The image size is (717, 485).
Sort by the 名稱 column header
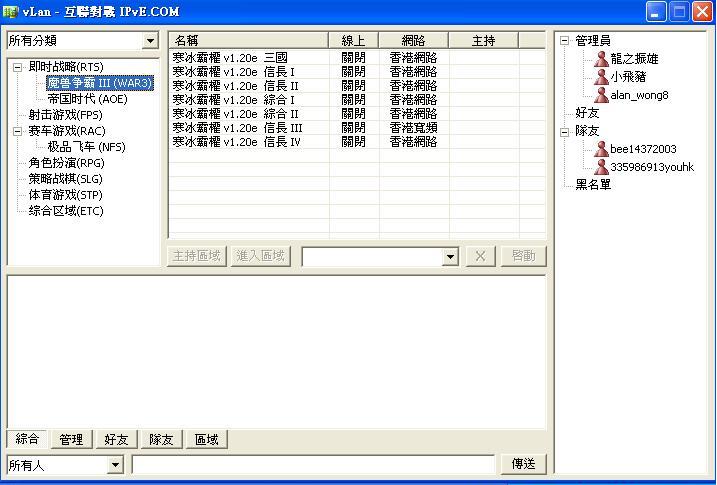click(x=249, y=41)
